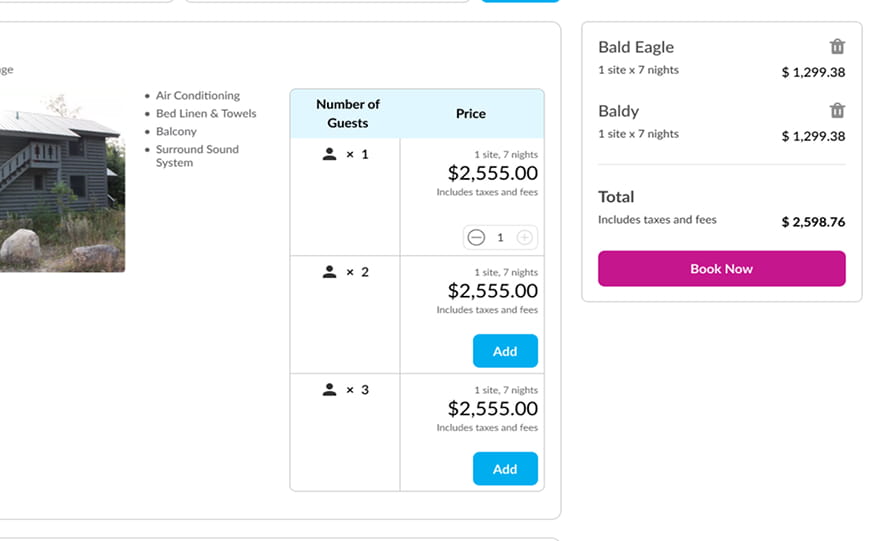This screenshot has height=541, width=891.
Task: Select the Bald Eagle cart item title
Action: (636, 47)
